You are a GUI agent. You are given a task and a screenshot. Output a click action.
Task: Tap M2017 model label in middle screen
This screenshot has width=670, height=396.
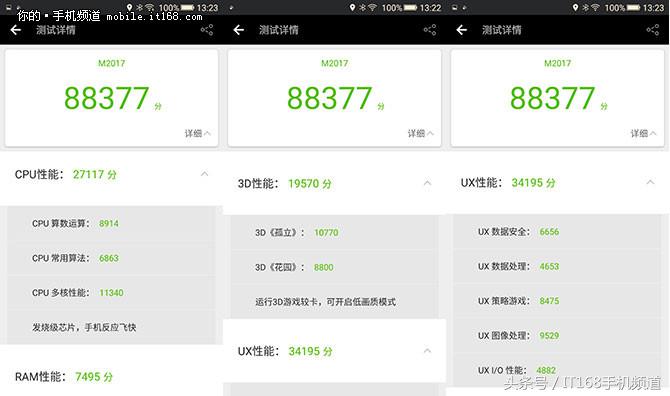click(335, 63)
